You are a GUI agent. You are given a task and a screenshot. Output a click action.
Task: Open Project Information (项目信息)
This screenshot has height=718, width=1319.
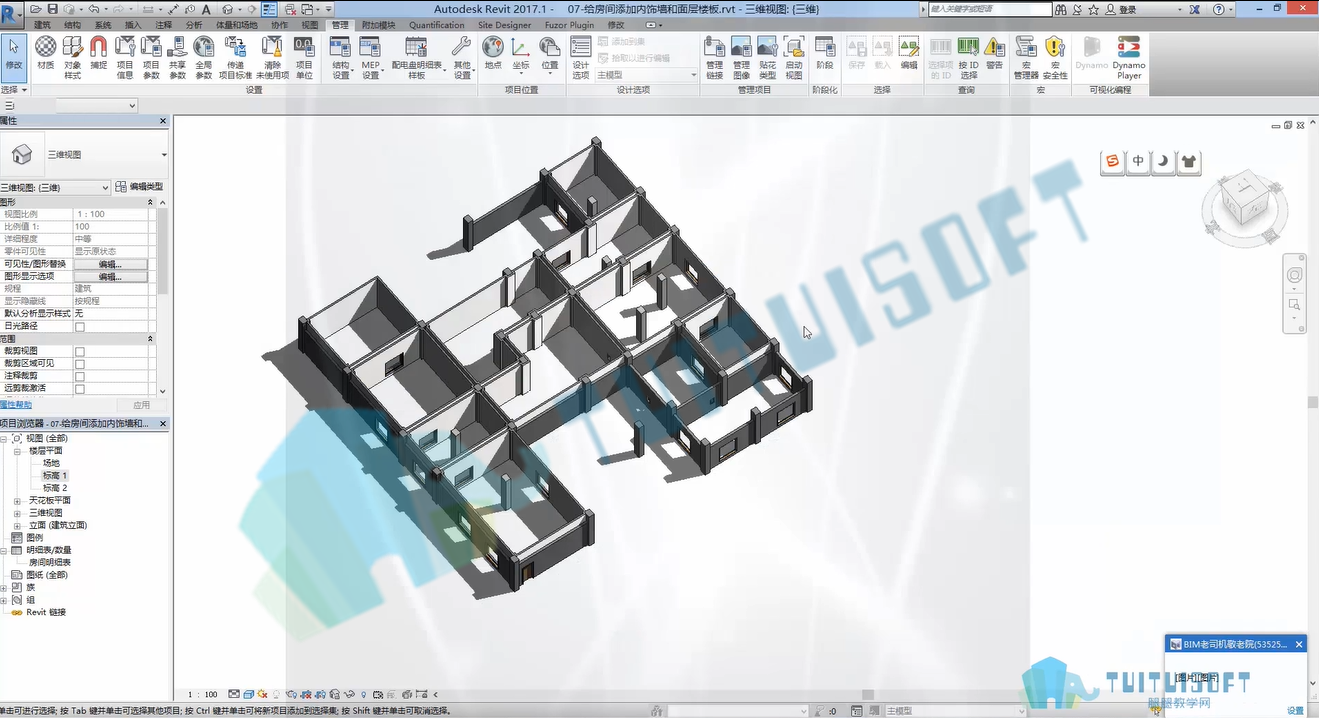[125, 58]
